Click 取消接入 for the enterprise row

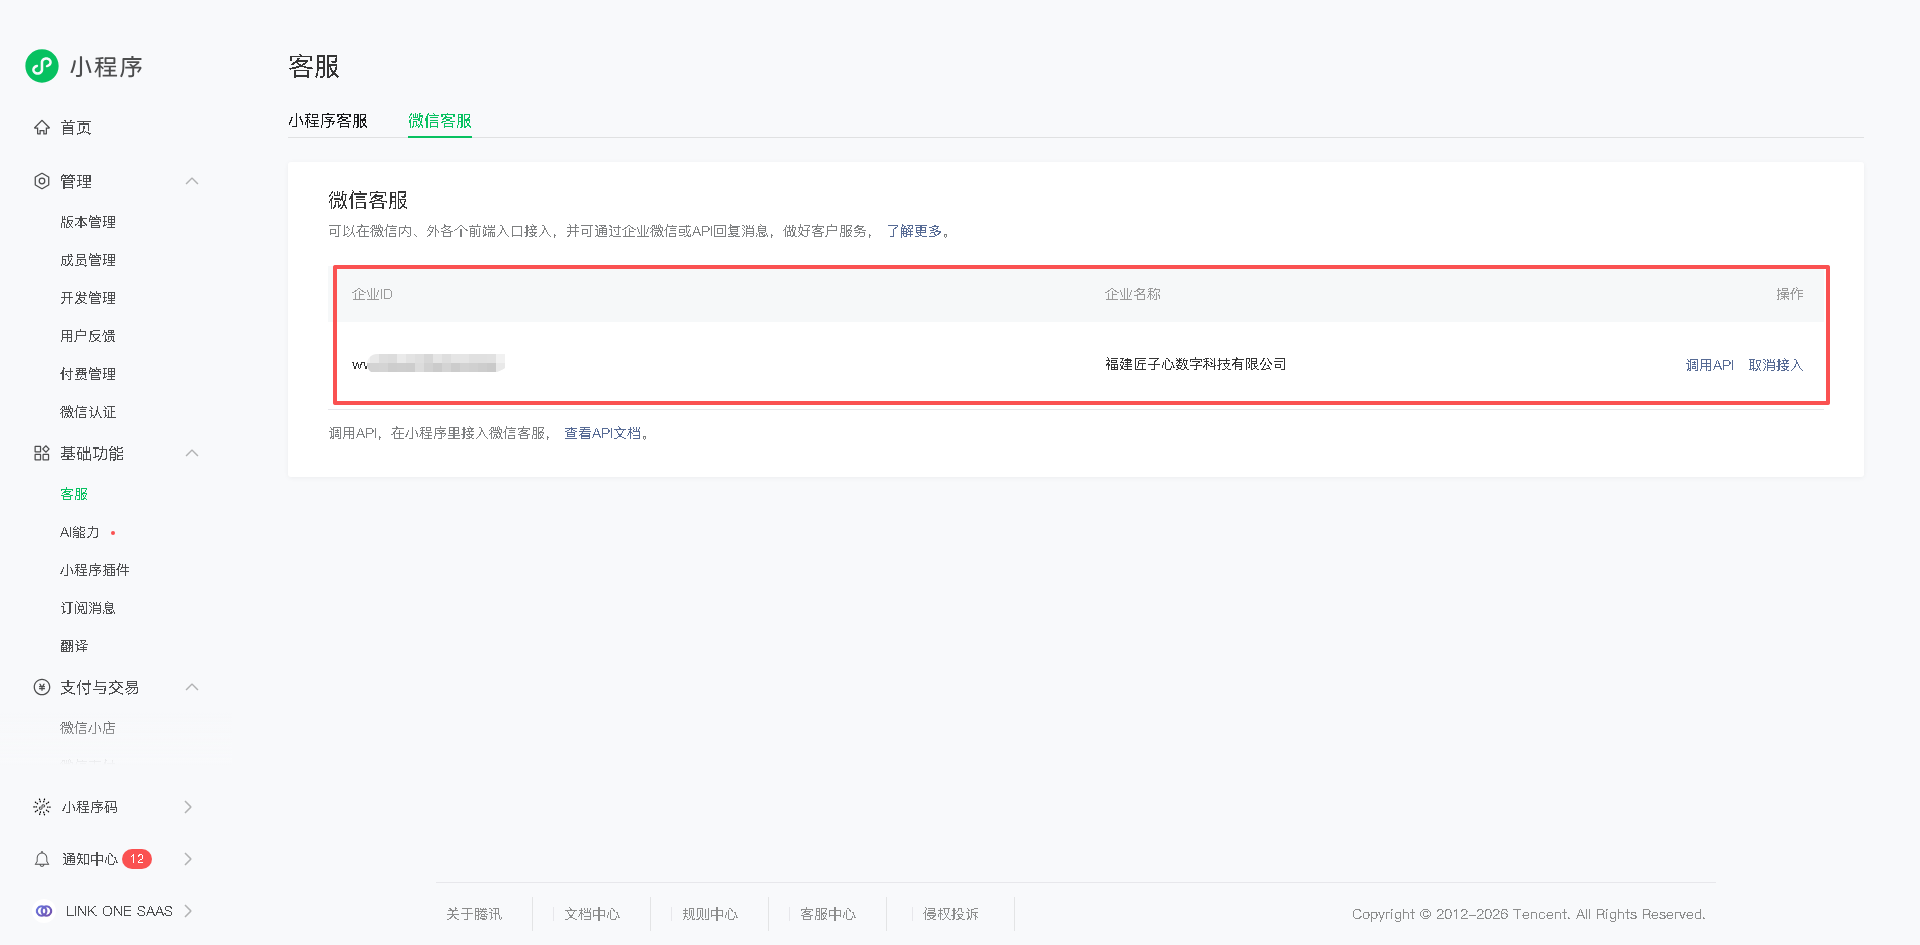coord(1776,365)
